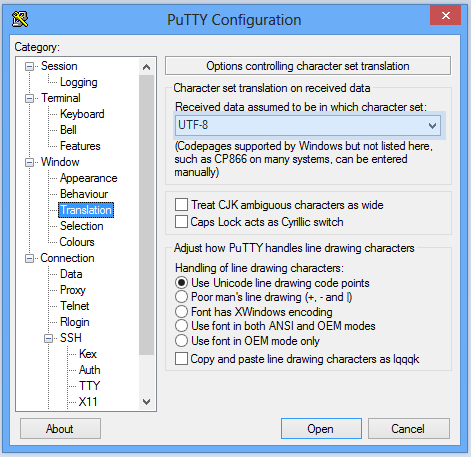
Task: Collapse the Terminal tree node
Action: pyautogui.click(x=30, y=98)
